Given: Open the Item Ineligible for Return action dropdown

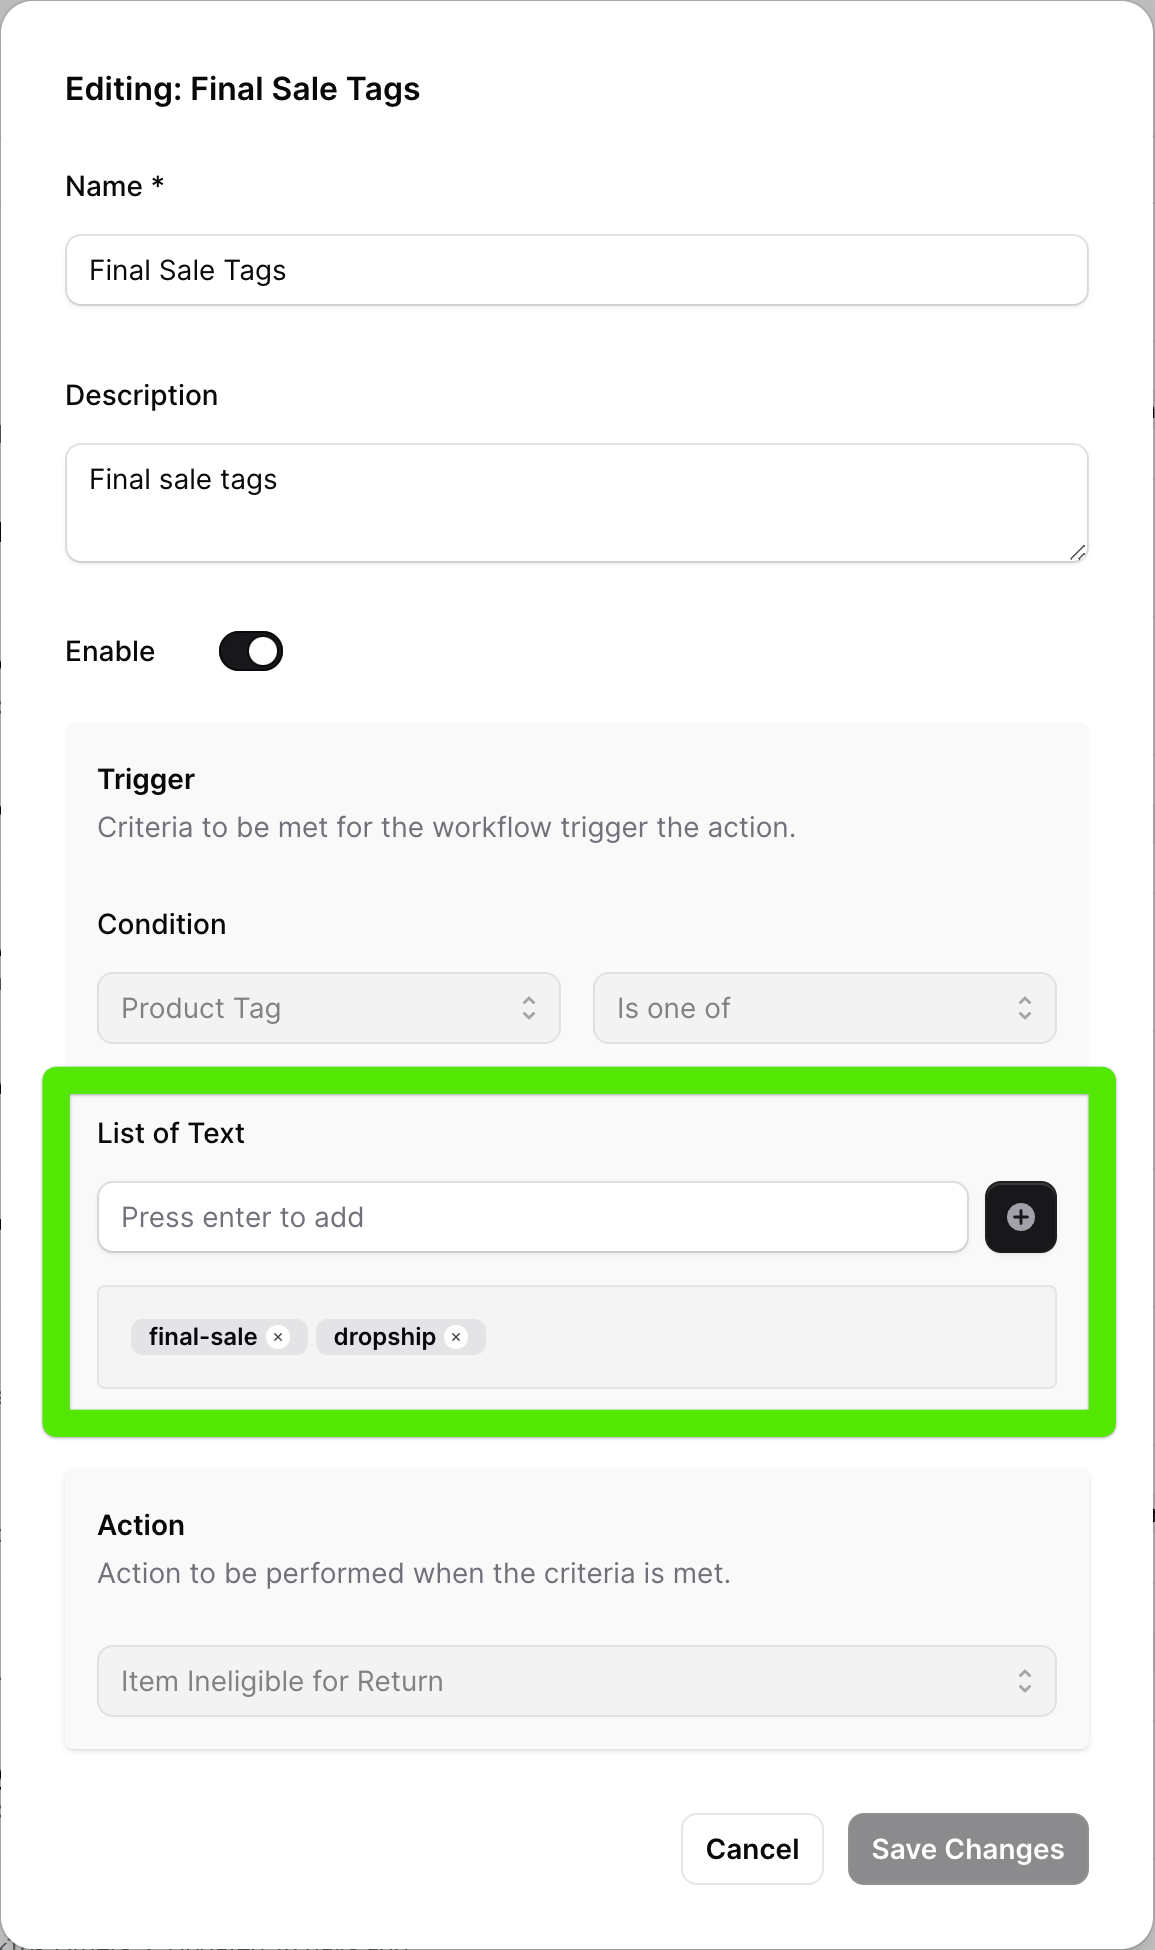Looking at the screenshot, I should click(x=576, y=1681).
